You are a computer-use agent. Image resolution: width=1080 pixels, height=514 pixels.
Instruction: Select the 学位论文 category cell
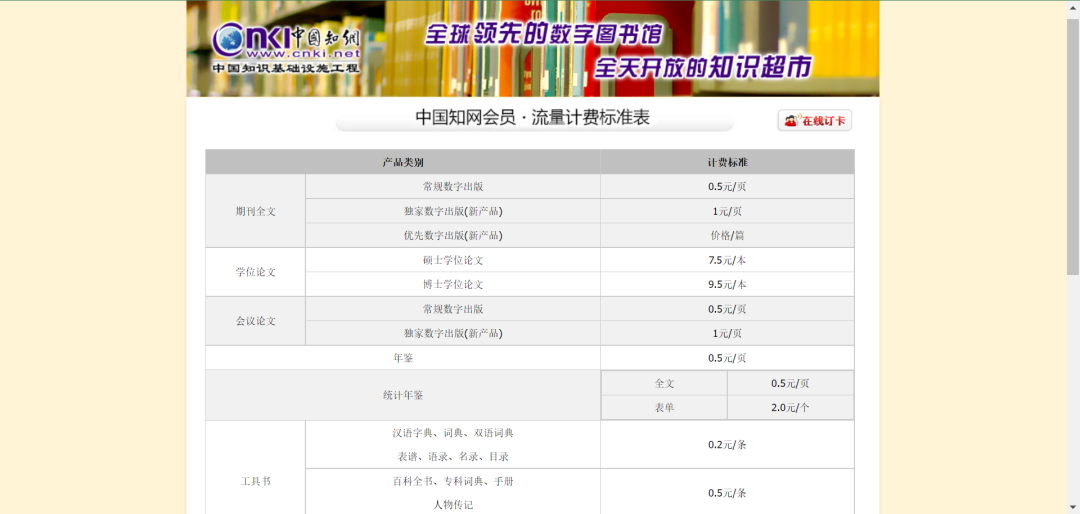(256, 272)
